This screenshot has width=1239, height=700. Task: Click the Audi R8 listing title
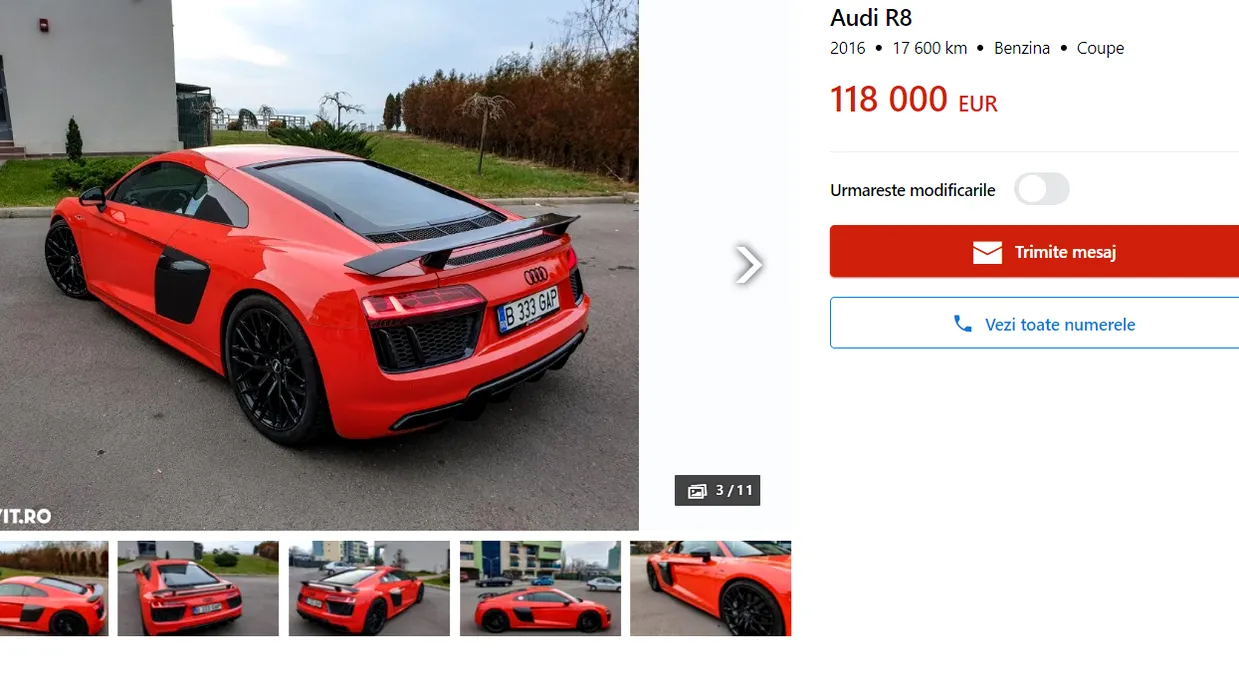pyautogui.click(x=871, y=17)
